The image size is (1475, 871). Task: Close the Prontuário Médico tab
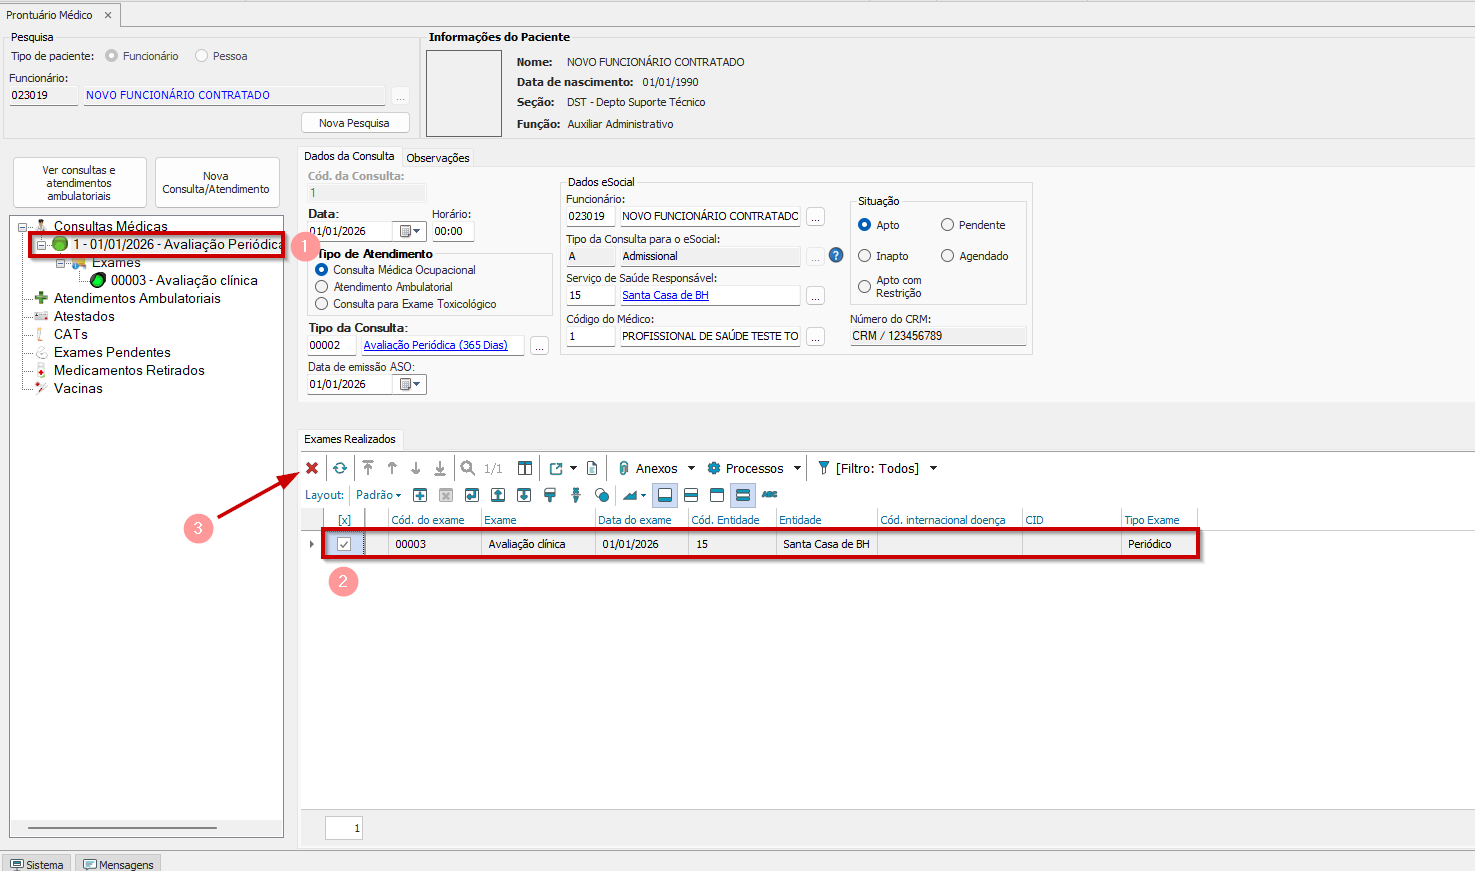pyautogui.click(x=108, y=15)
